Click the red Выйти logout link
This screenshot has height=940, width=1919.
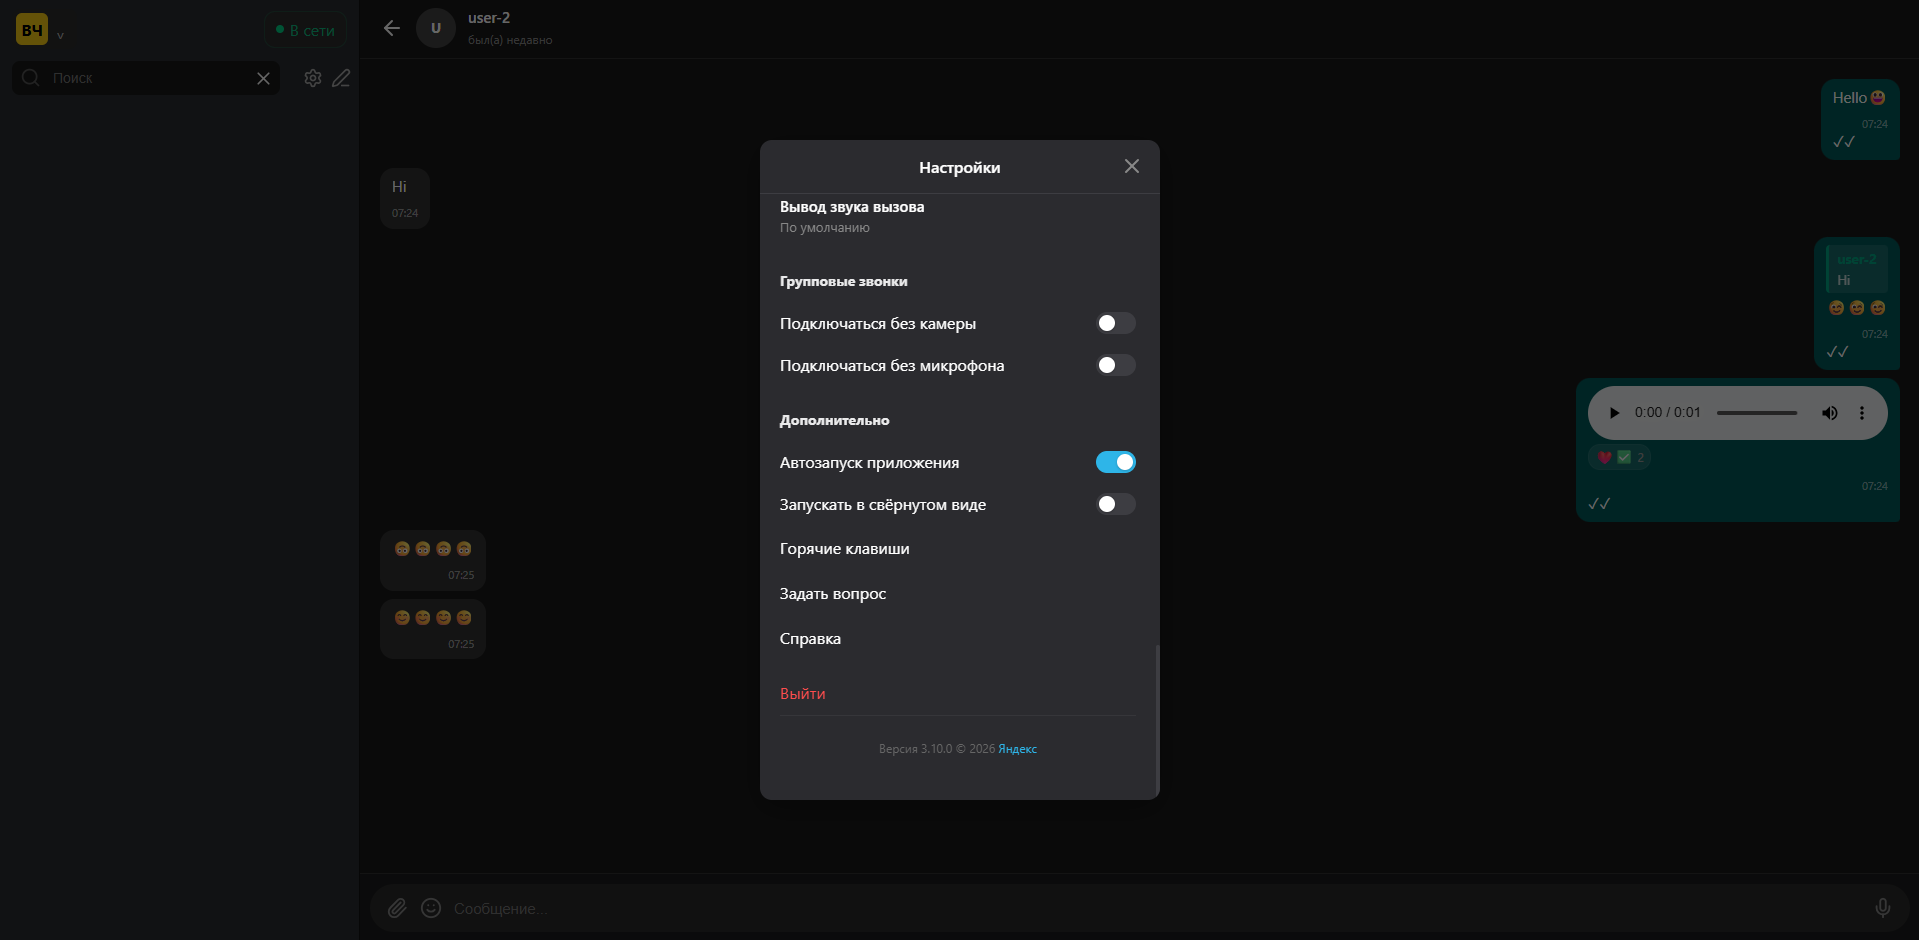pos(802,694)
